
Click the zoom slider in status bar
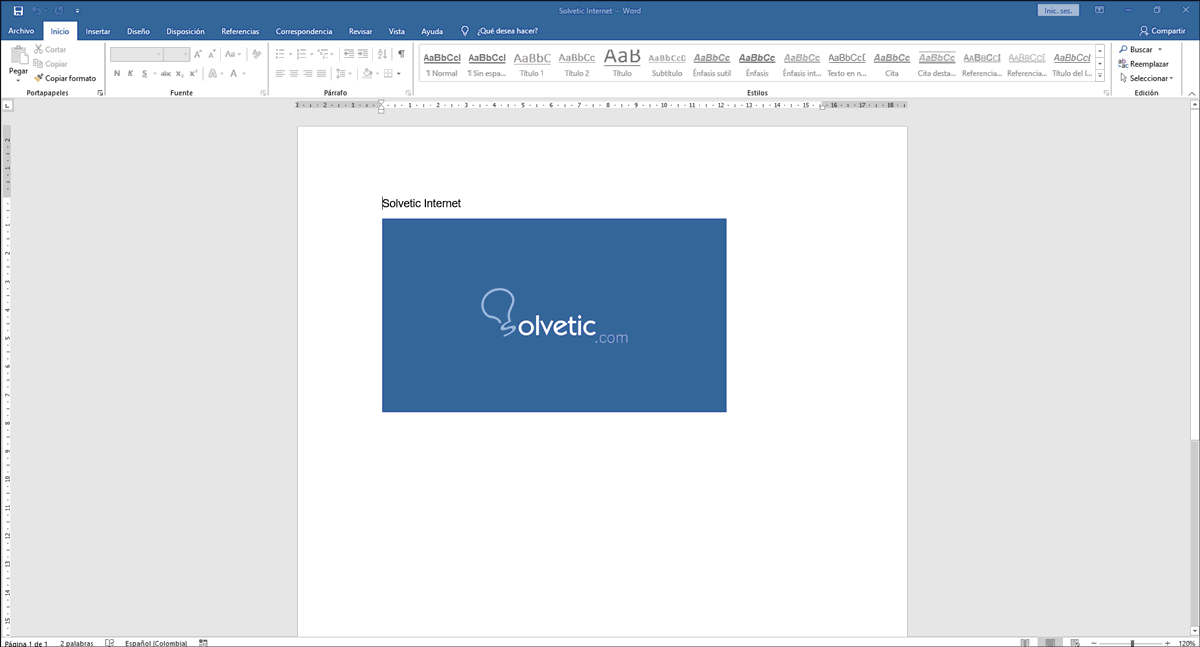(1132, 643)
